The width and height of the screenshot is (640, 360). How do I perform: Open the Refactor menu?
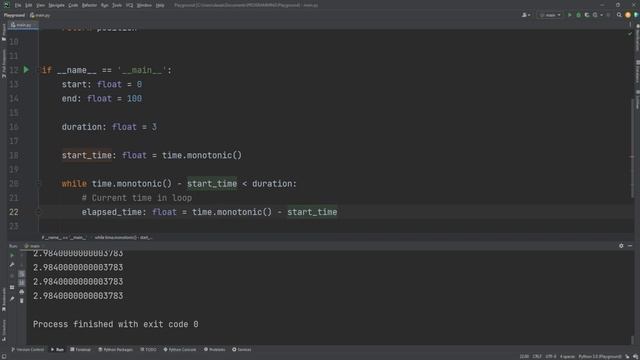pos(89,5)
